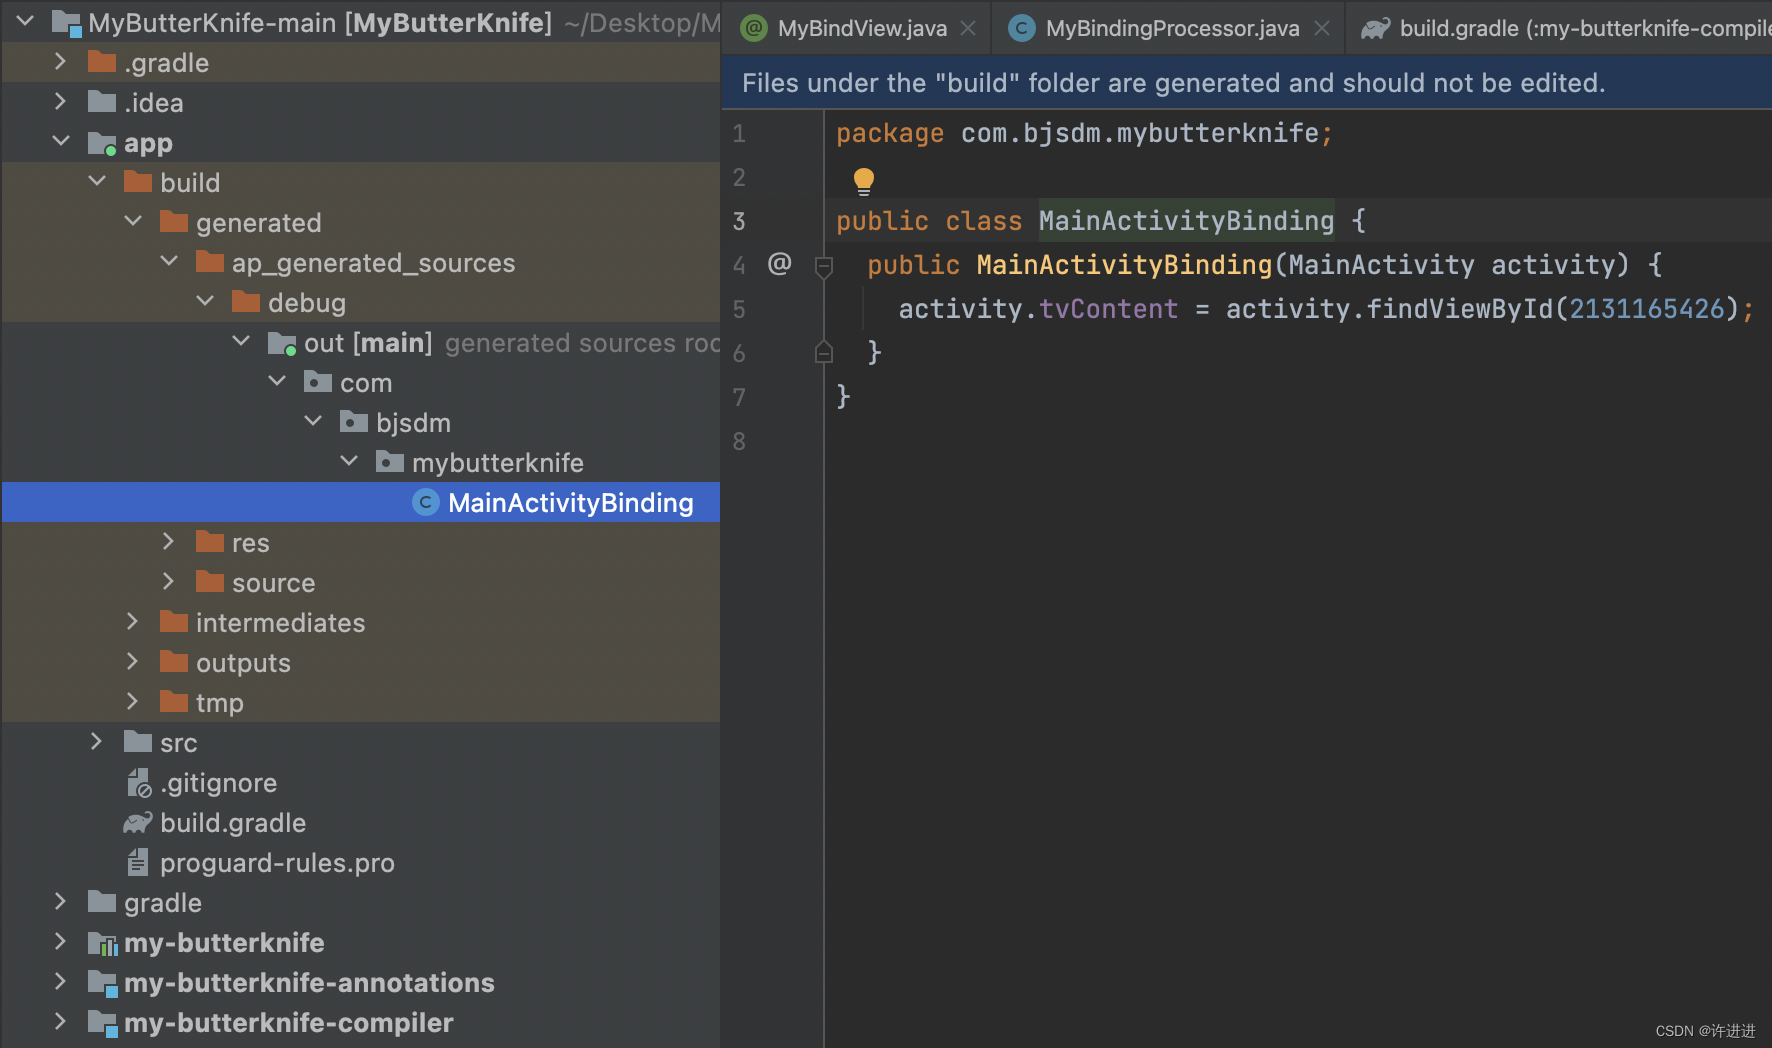This screenshot has height=1048, width=1772.
Task: Click package name com.bjsdm.mybutterknife in editor
Action: [1140, 133]
